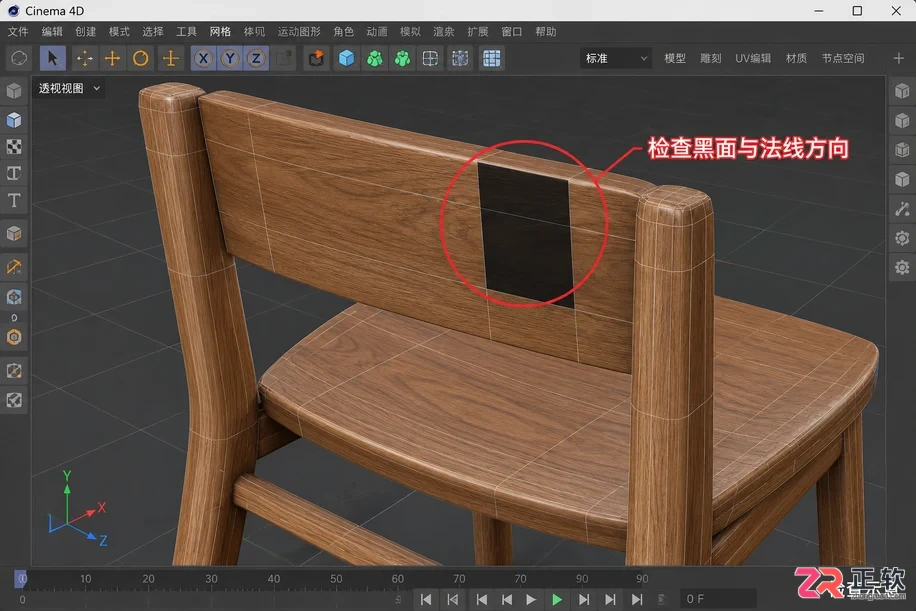The width and height of the screenshot is (916, 611).
Task: Click the blue grid table toolbar icon
Action: coord(492,58)
